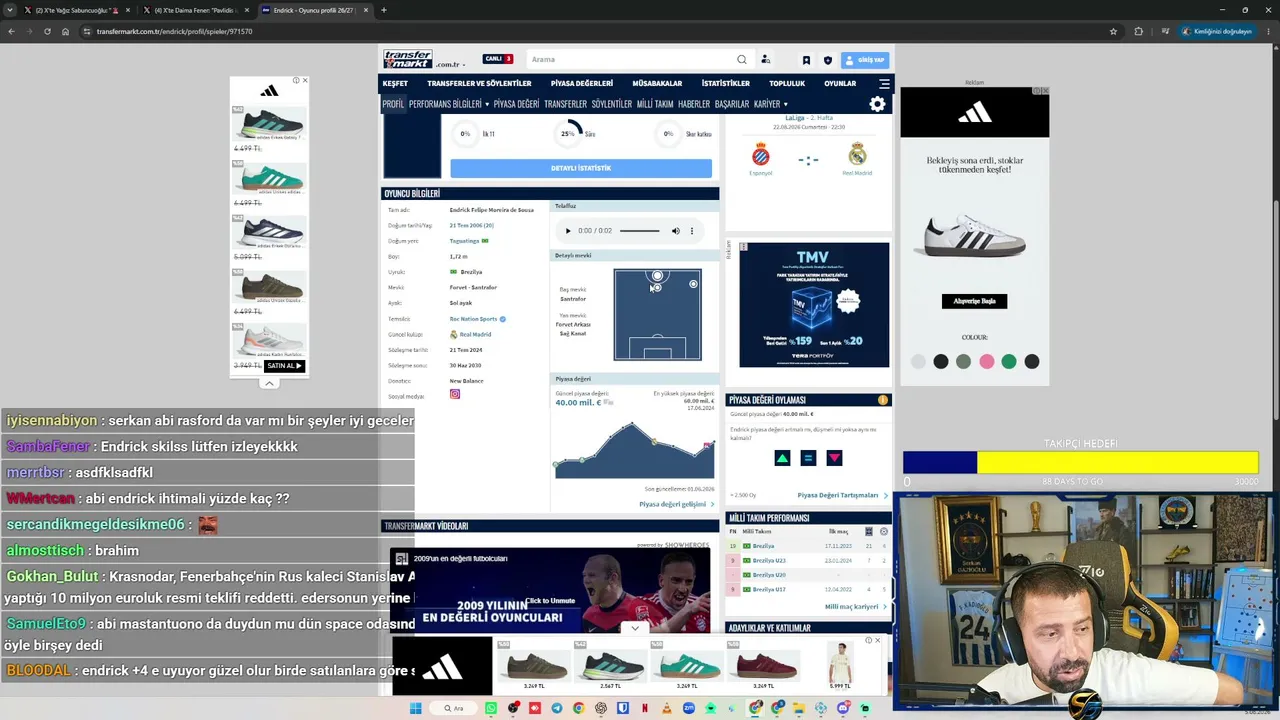Screen dimensions: 1280x720
Task: Open the TOPLULUK menu
Action: coord(787,84)
